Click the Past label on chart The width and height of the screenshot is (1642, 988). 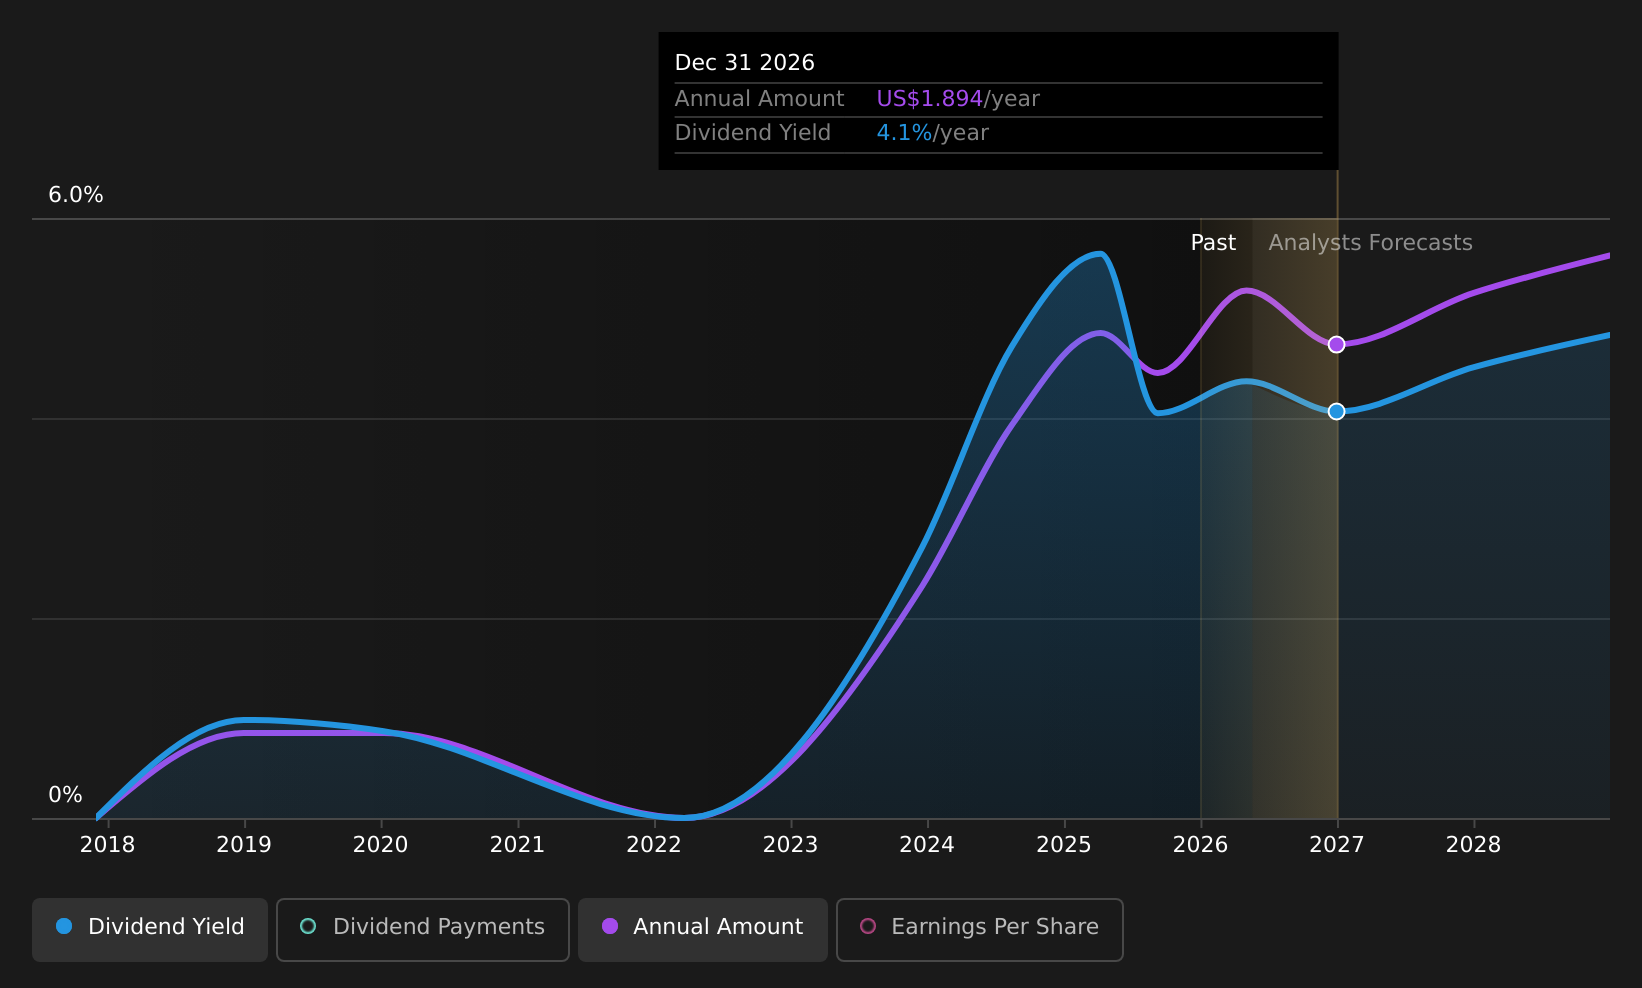pos(1213,243)
